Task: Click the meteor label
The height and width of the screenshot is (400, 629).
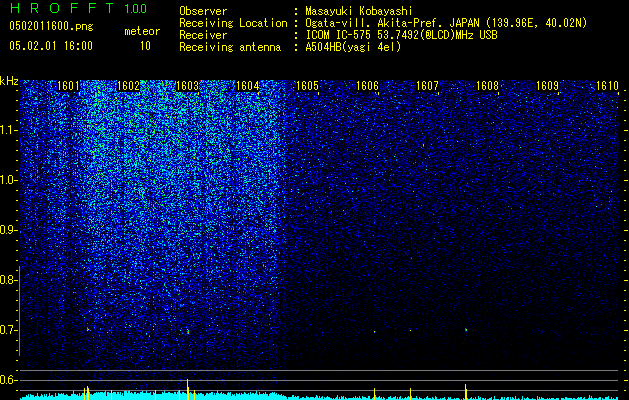Action: (142, 31)
